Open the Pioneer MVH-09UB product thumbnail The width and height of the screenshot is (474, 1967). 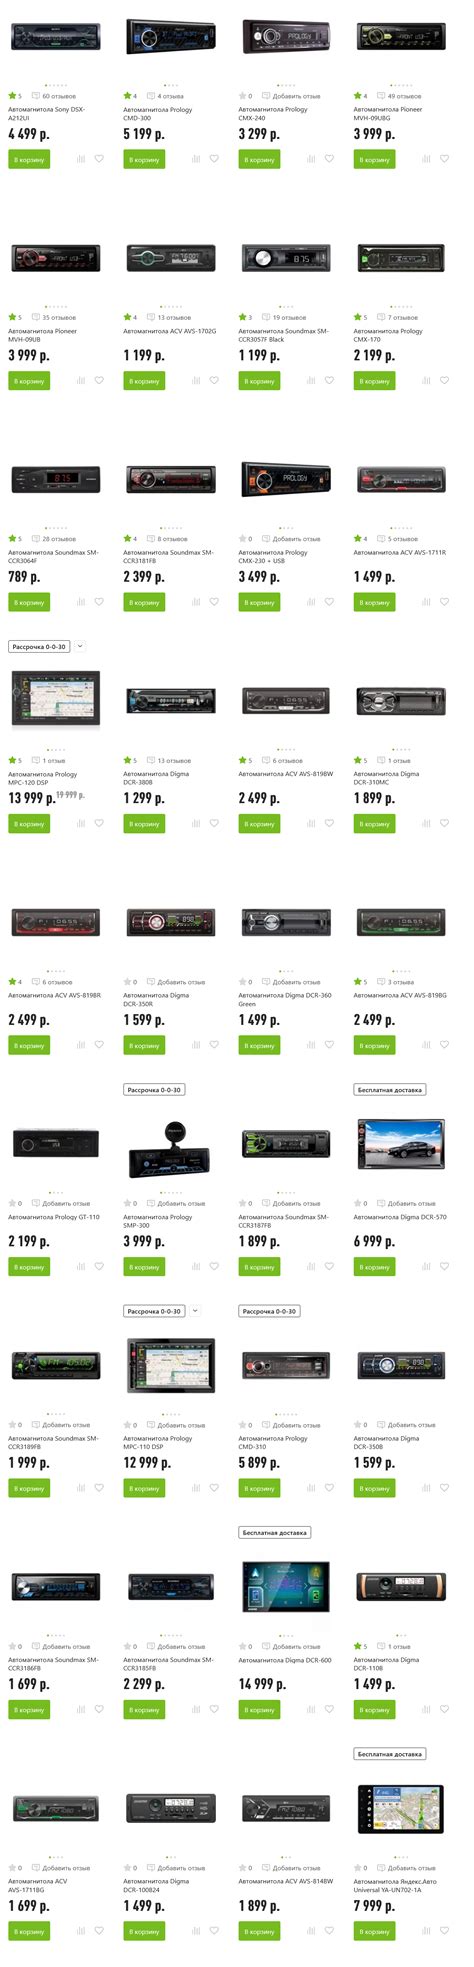(56, 258)
